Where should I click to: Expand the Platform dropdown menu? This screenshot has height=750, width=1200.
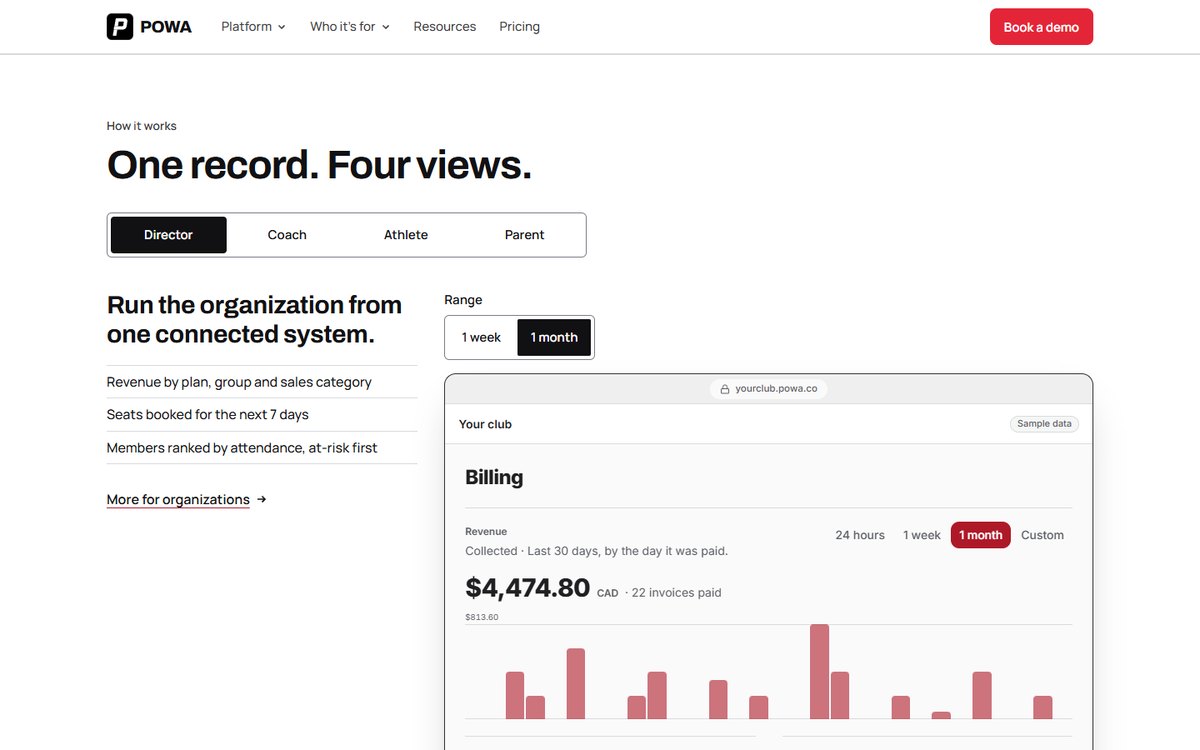253,27
